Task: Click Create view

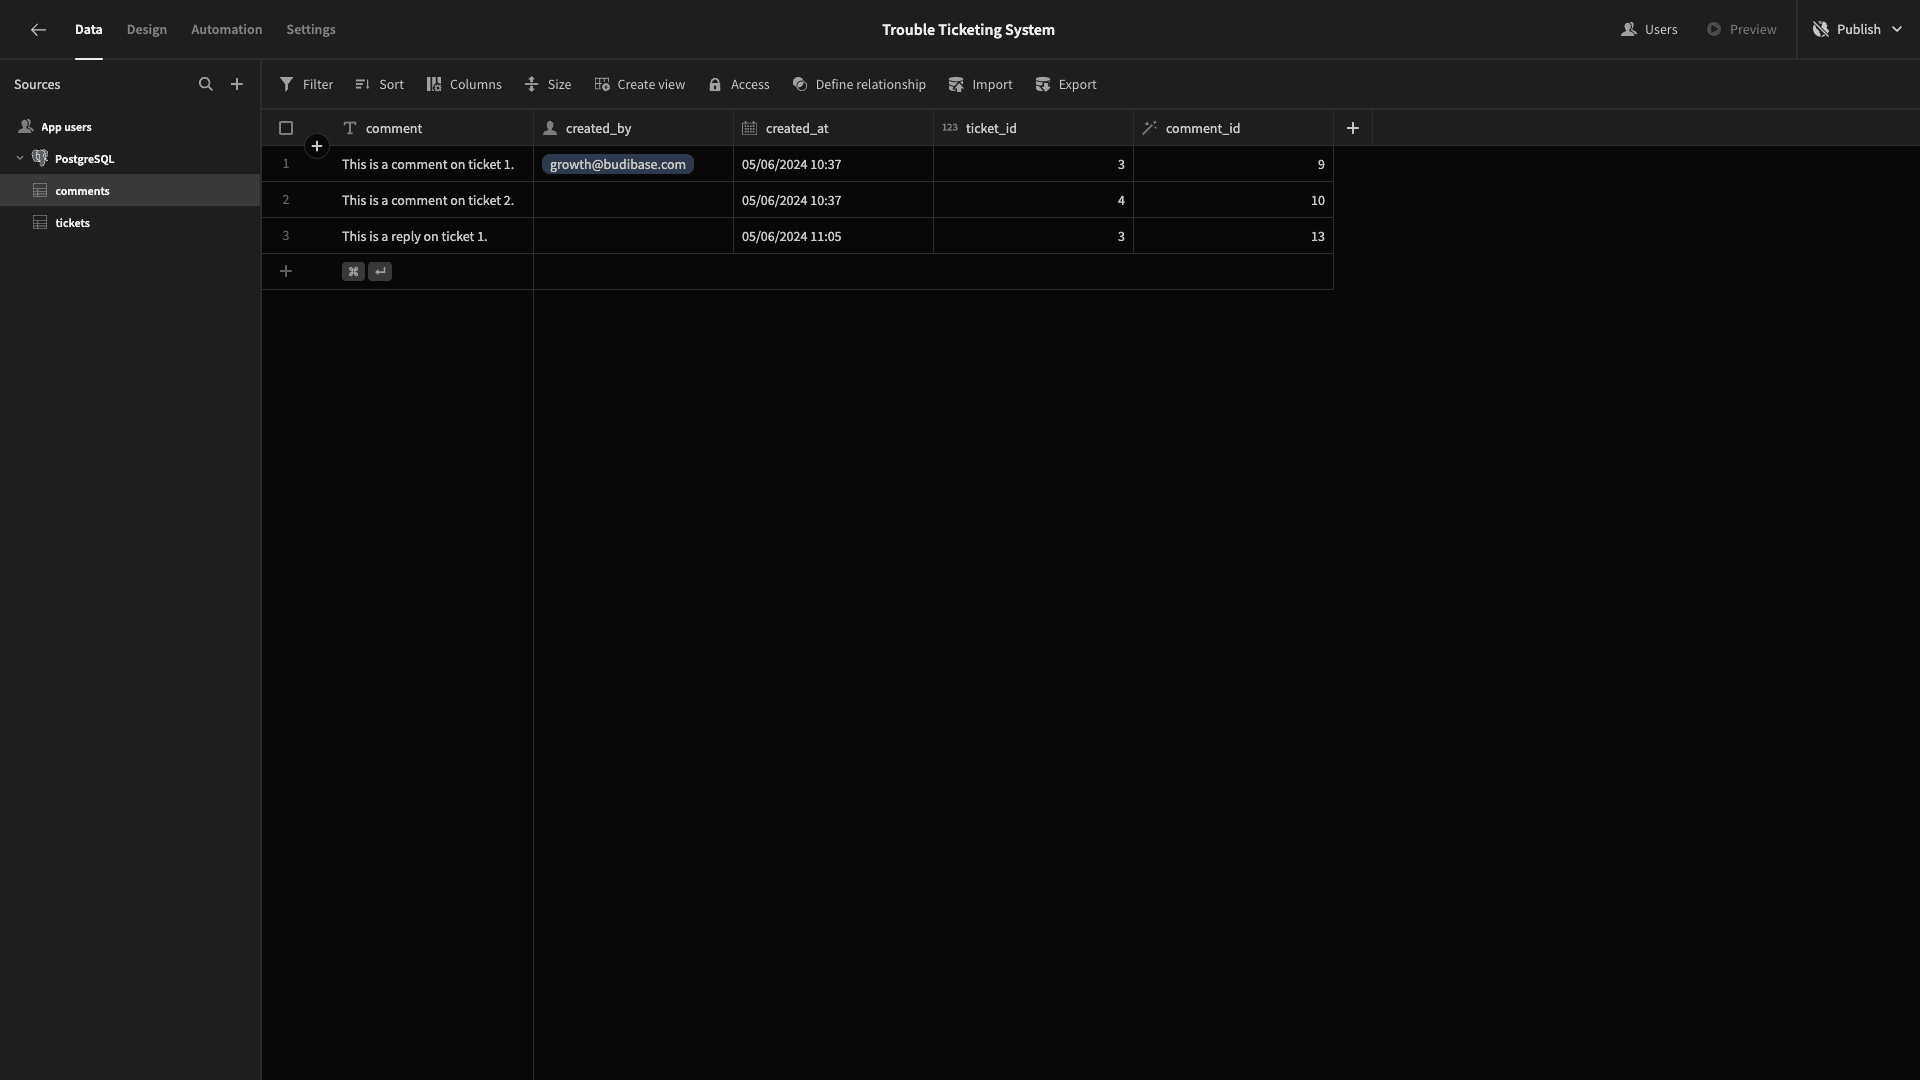Action: pos(640,85)
